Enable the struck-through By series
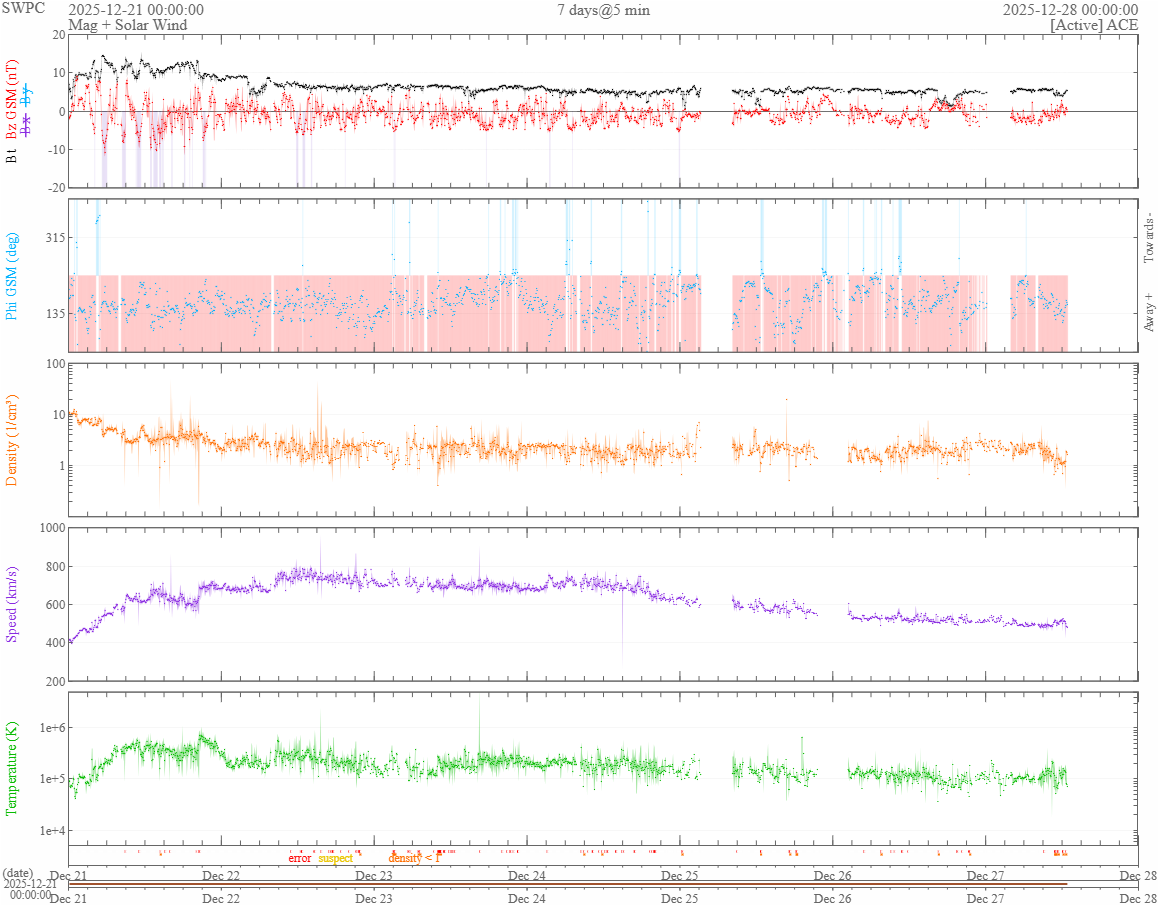Screen dimensions: 1158x905 point(26,96)
